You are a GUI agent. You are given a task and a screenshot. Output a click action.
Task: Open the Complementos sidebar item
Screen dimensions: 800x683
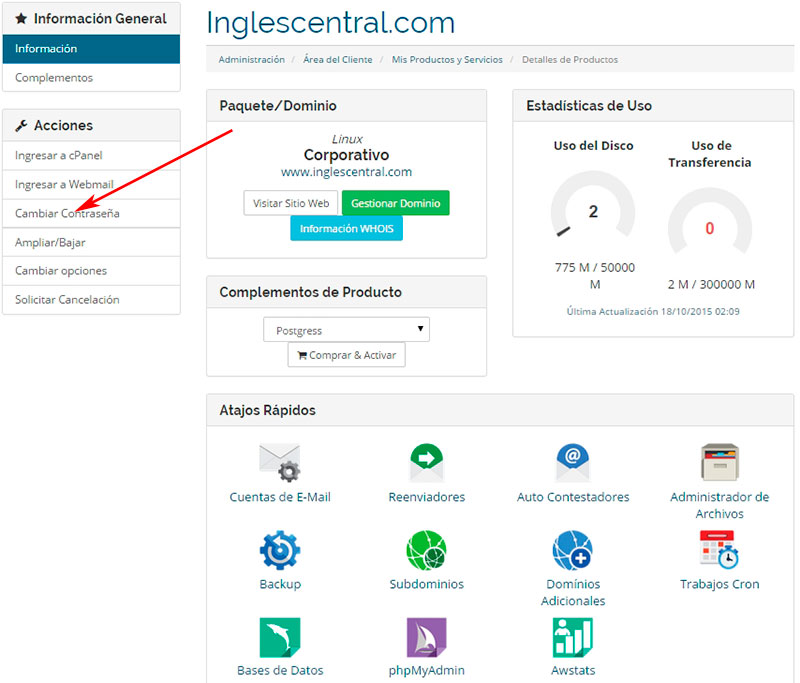pyautogui.click(x=91, y=78)
